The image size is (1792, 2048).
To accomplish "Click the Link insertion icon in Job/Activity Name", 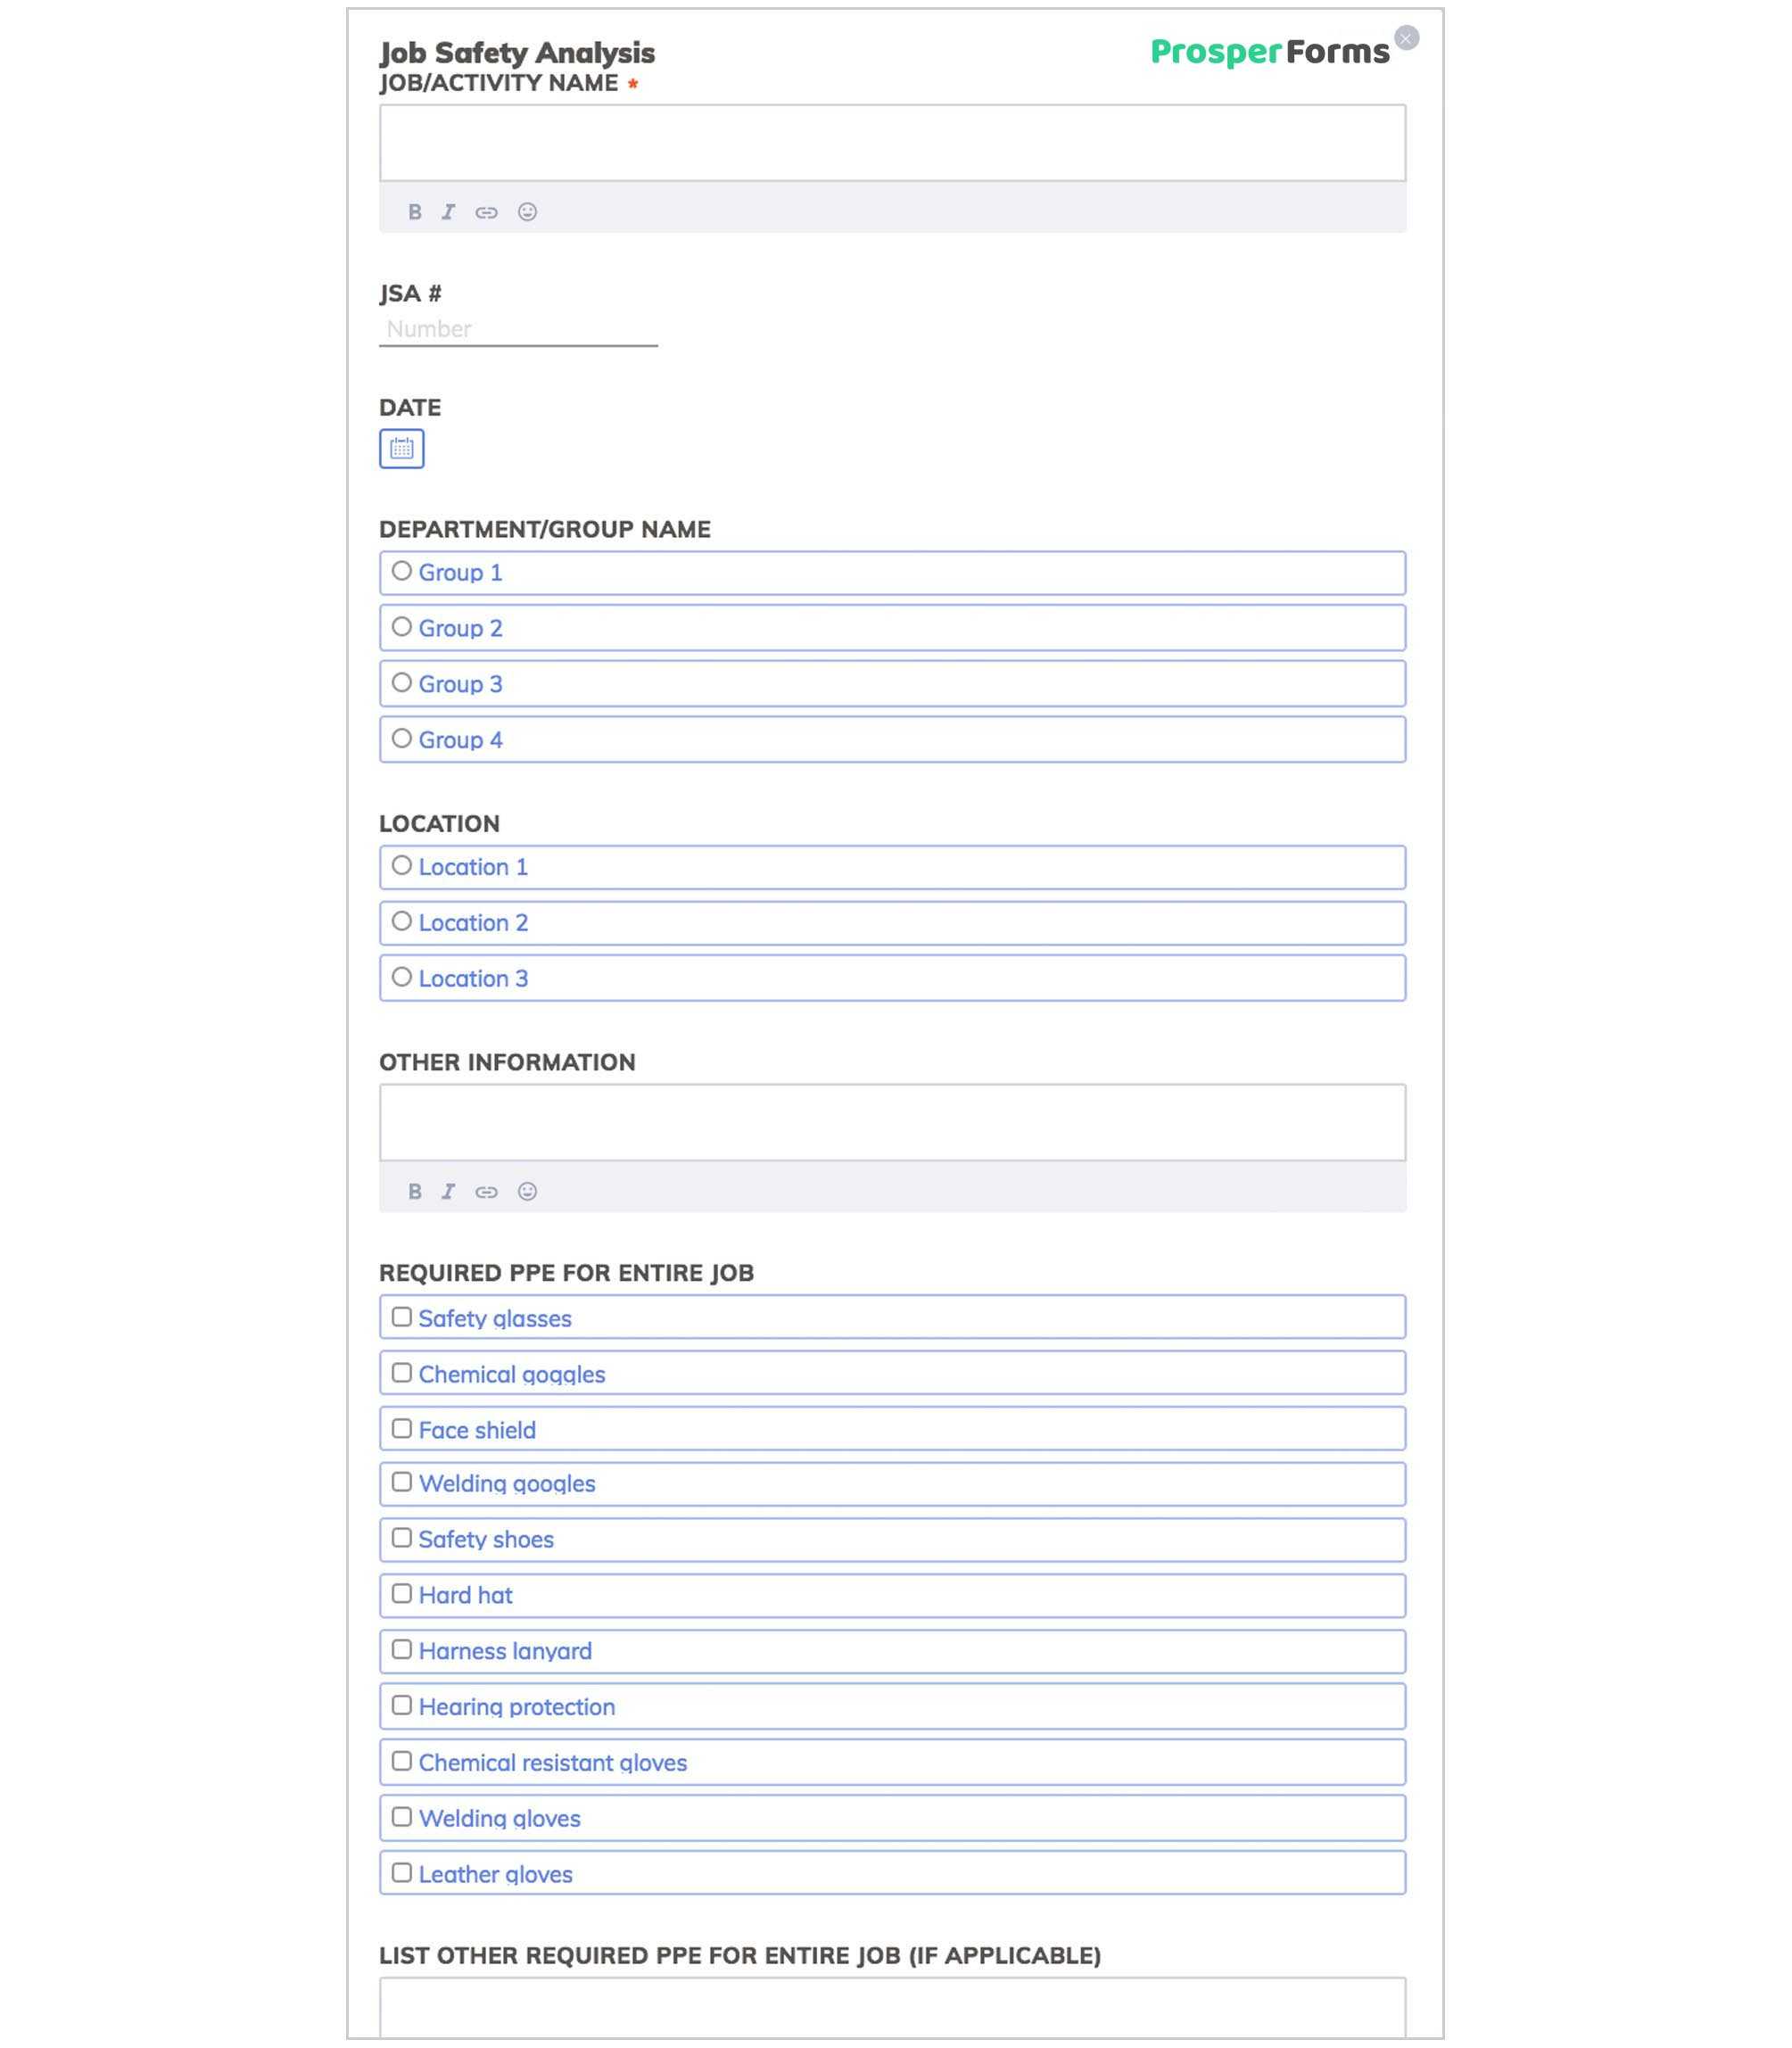I will click(x=488, y=212).
